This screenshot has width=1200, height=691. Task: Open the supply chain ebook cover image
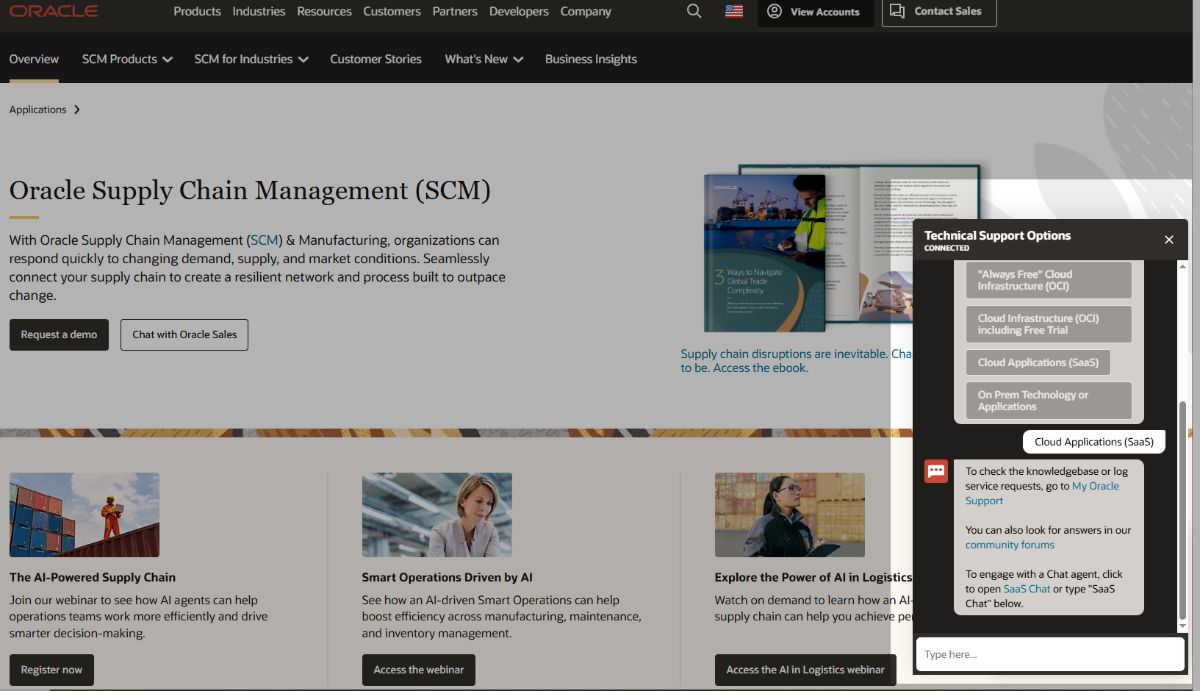[765, 253]
